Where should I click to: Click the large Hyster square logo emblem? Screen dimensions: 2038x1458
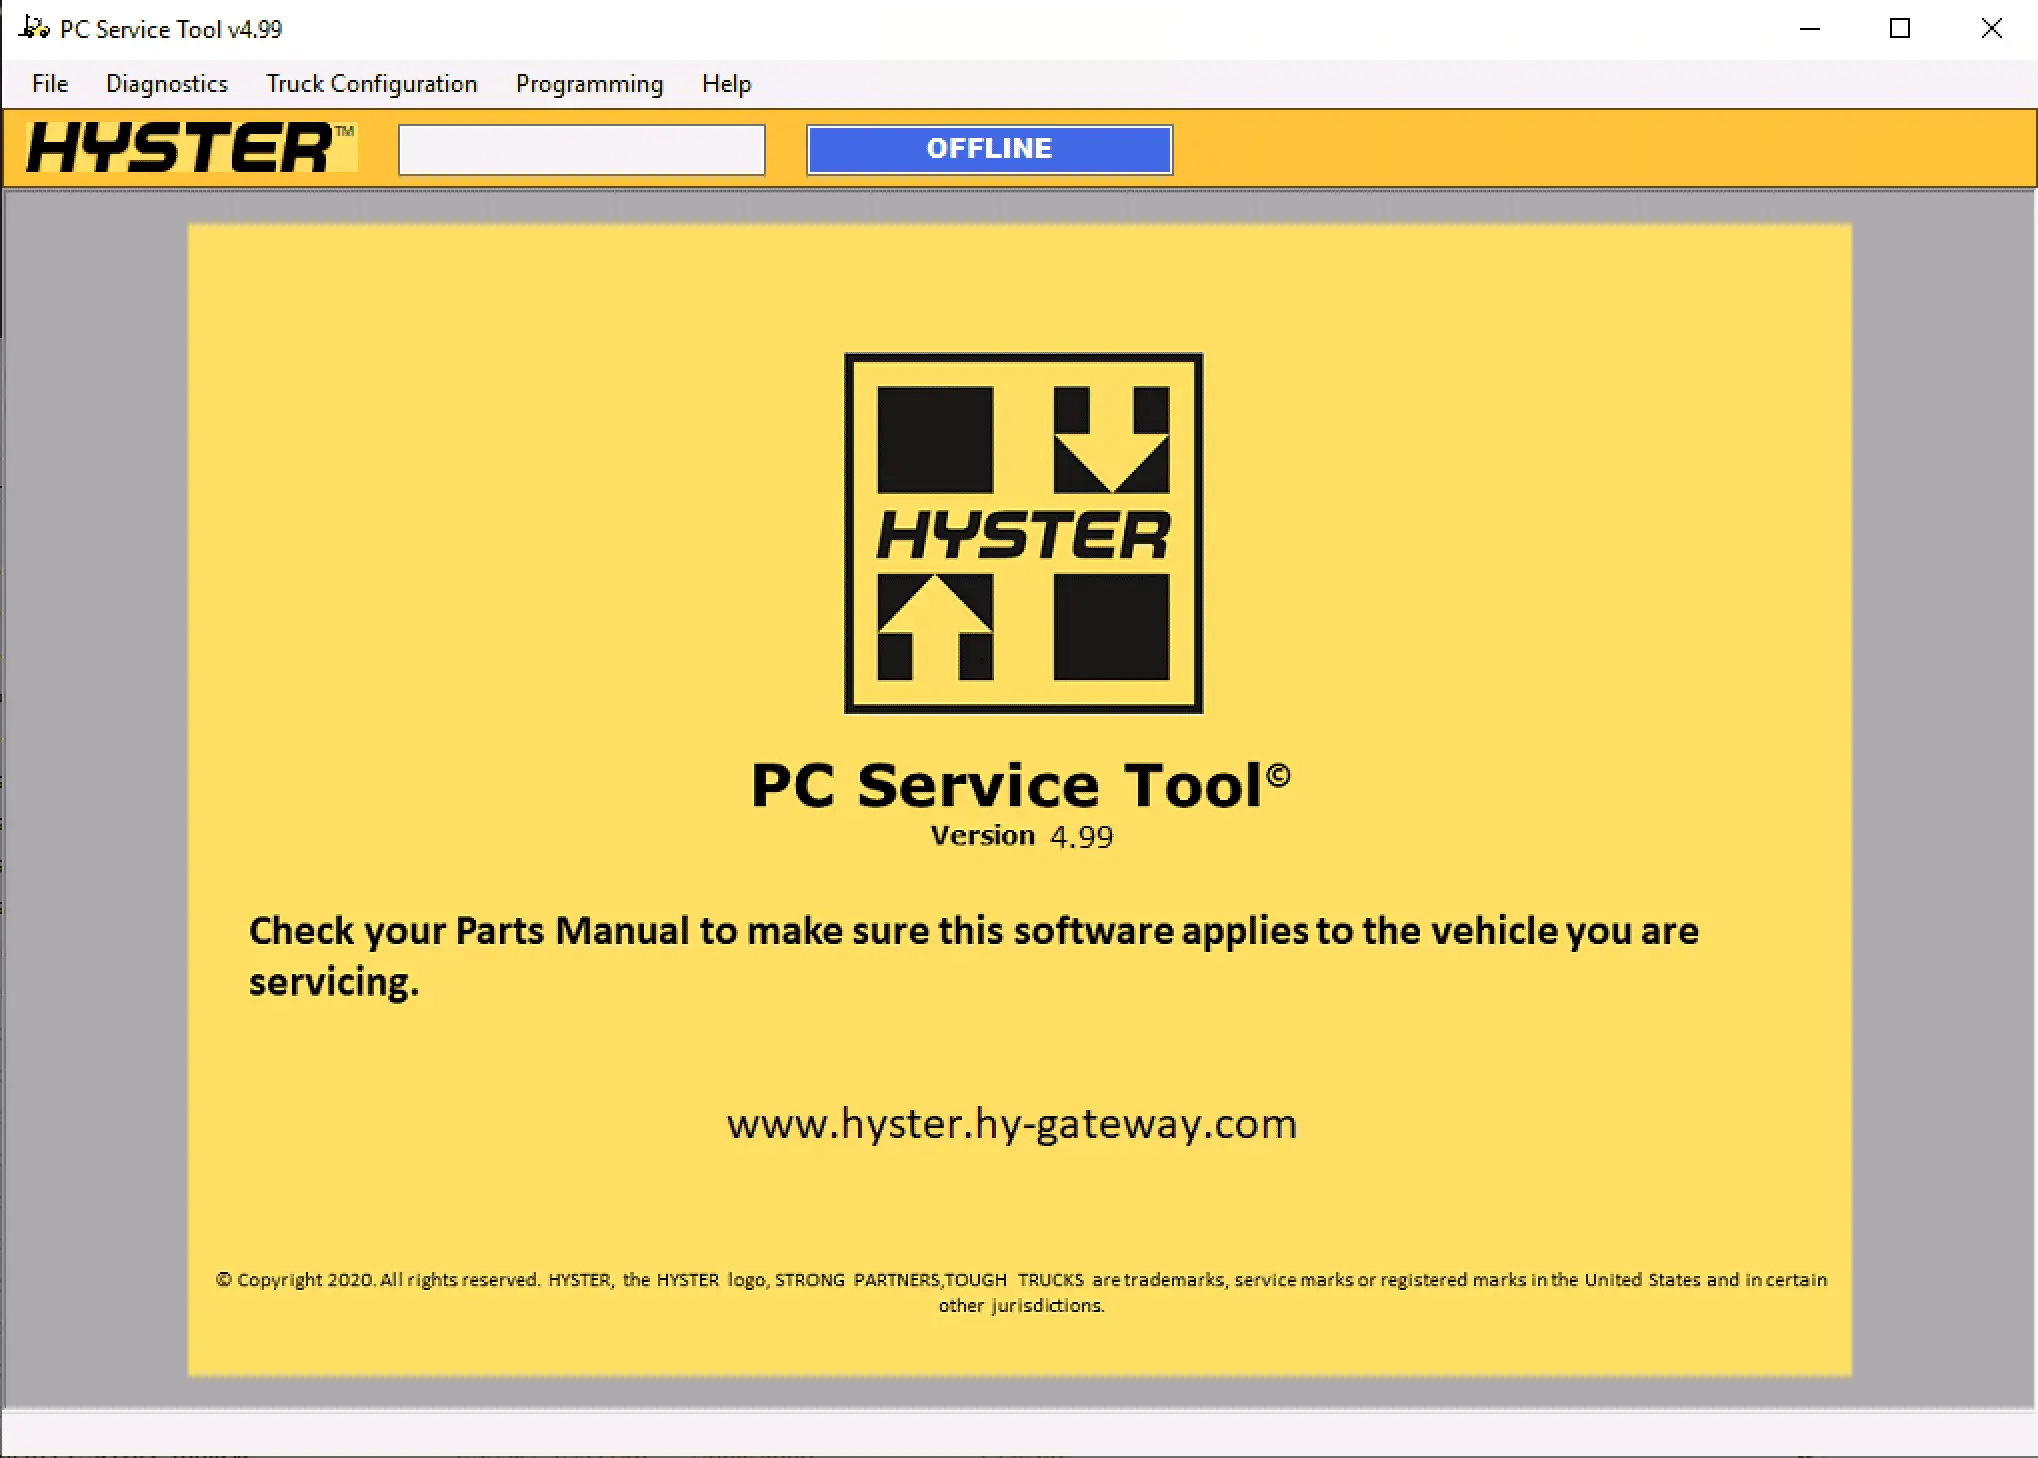coord(1023,532)
